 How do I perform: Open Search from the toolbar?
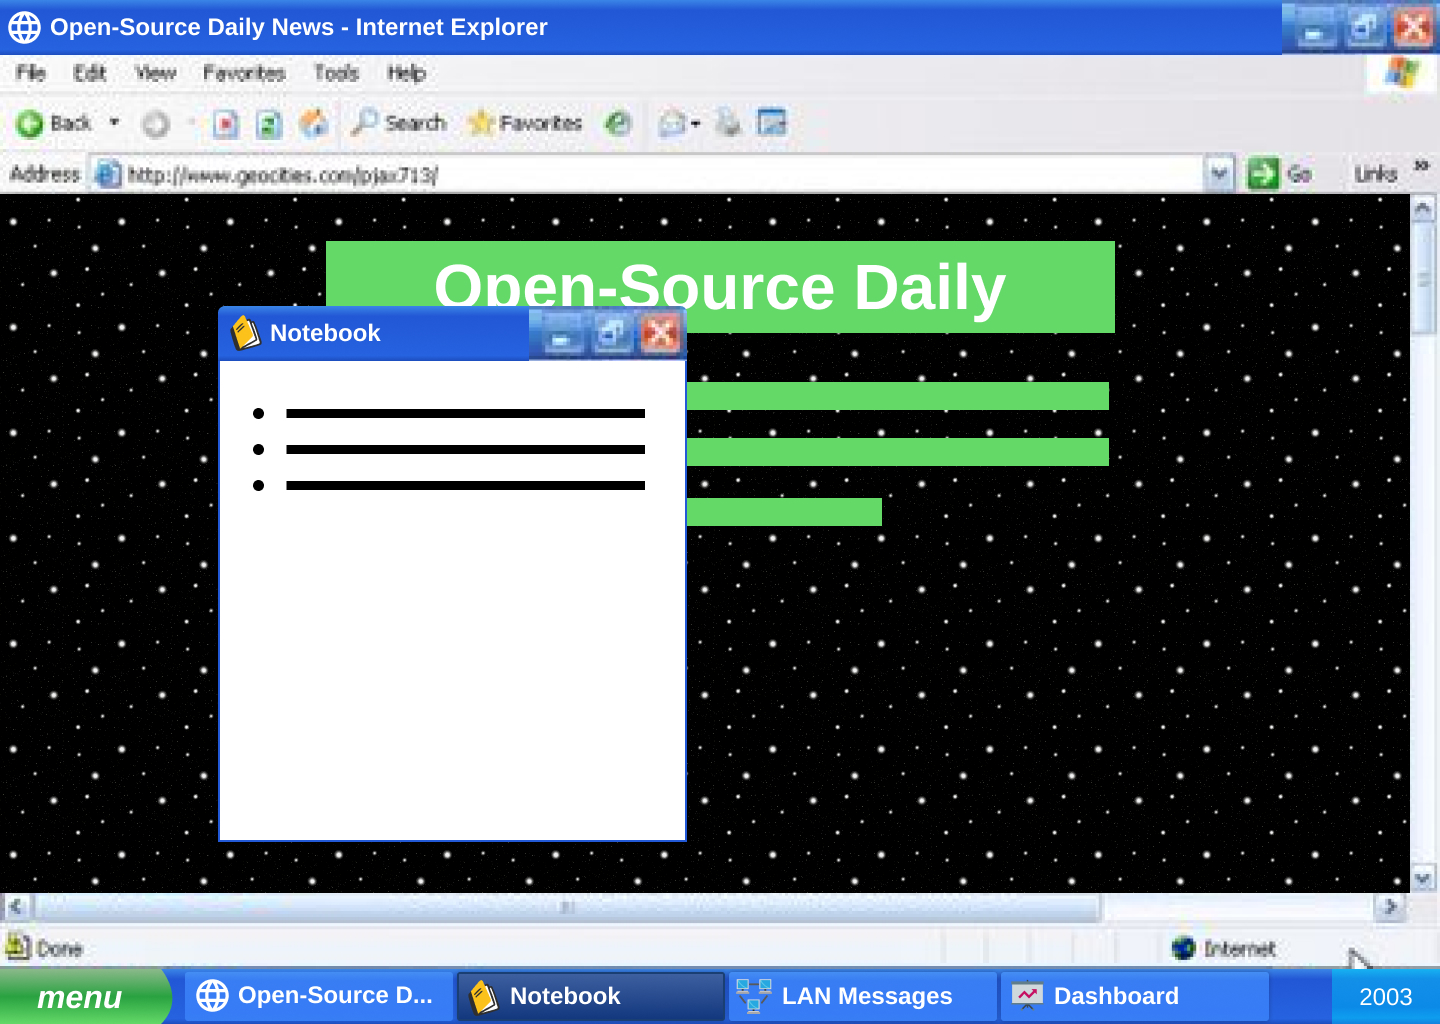pos(398,123)
